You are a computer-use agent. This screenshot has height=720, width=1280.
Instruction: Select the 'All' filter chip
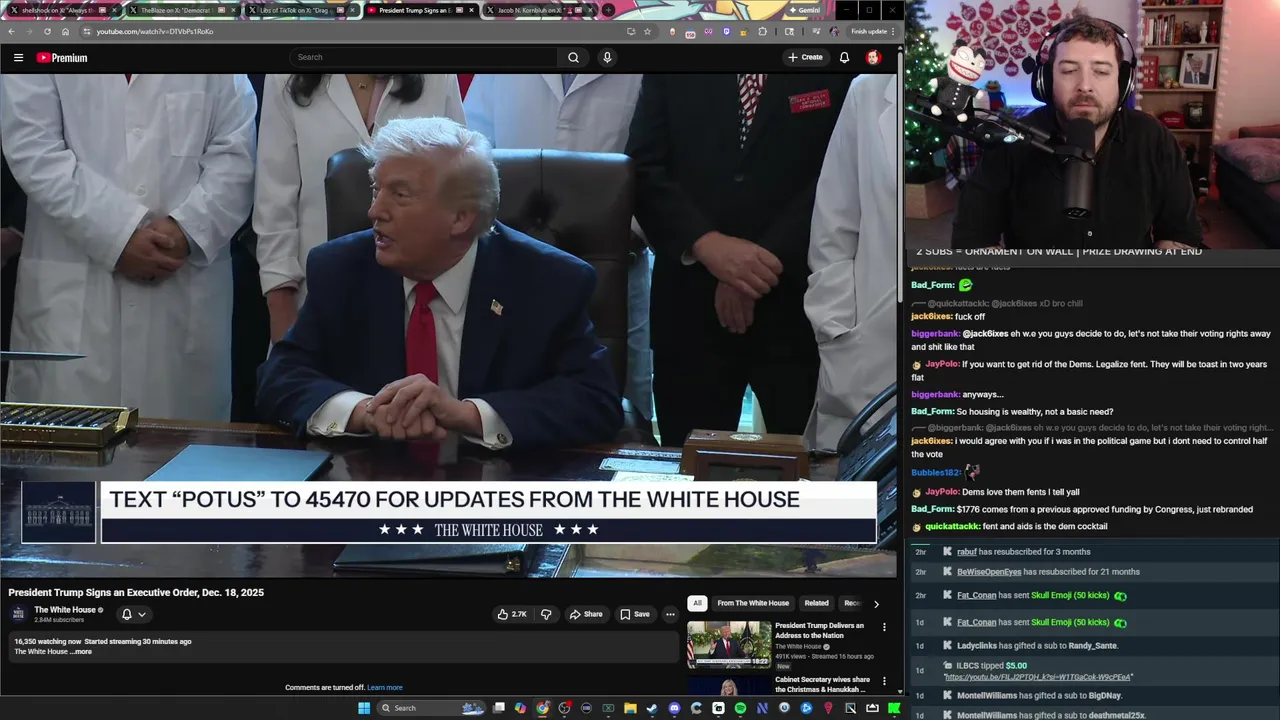(x=697, y=603)
